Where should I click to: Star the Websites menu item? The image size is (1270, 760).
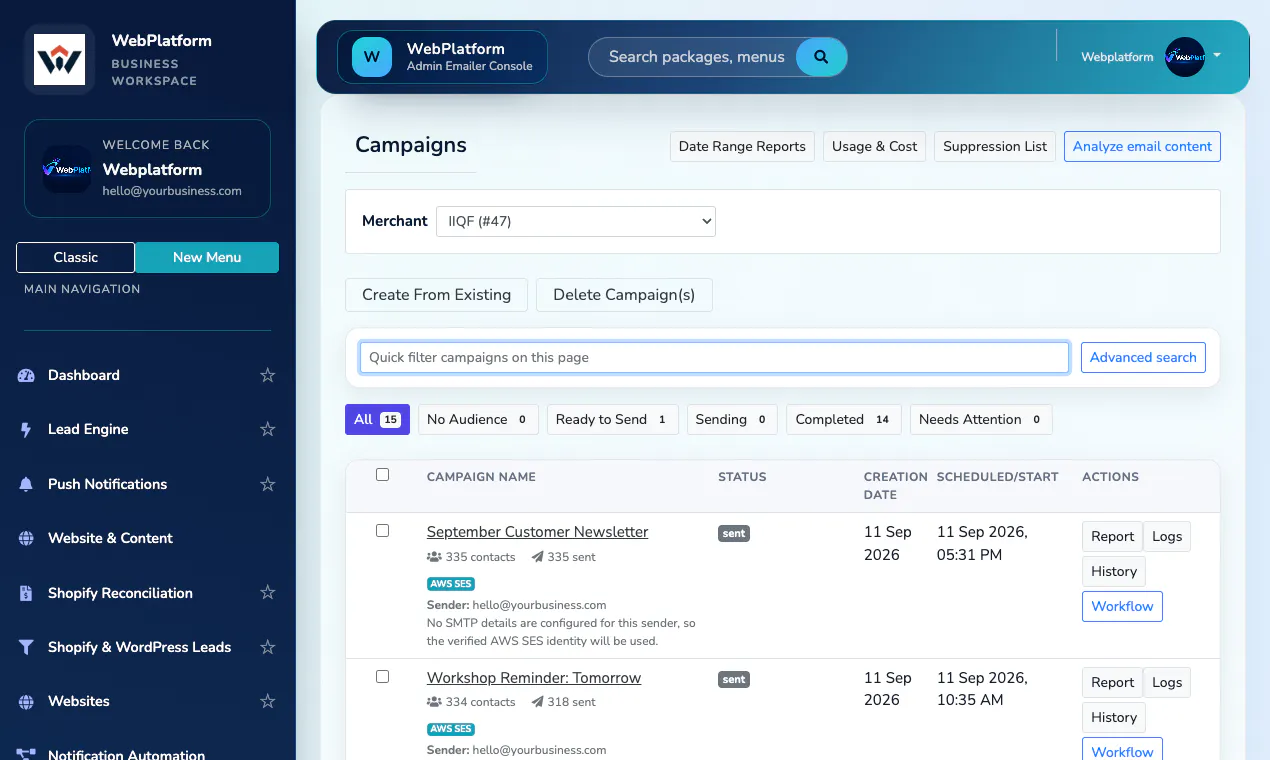tap(267, 701)
